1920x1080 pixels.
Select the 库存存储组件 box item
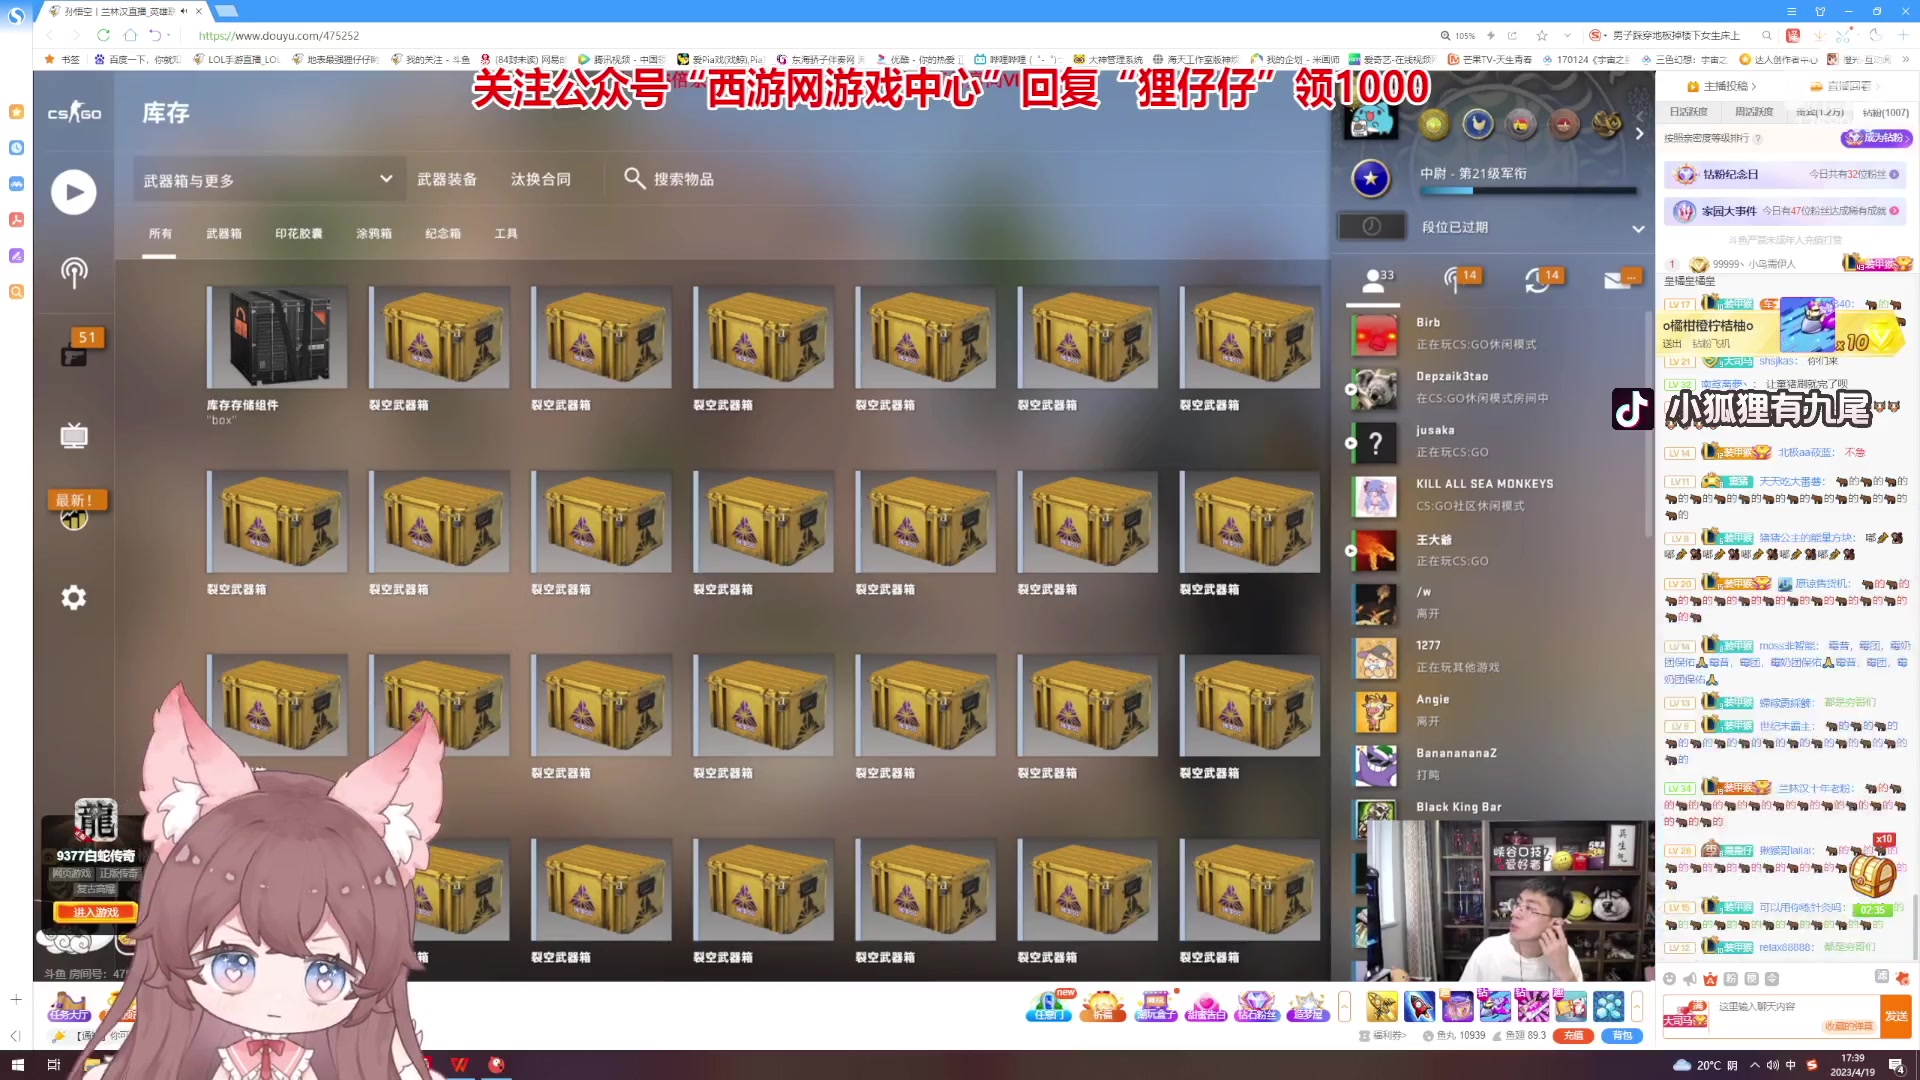tap(277, 356)
